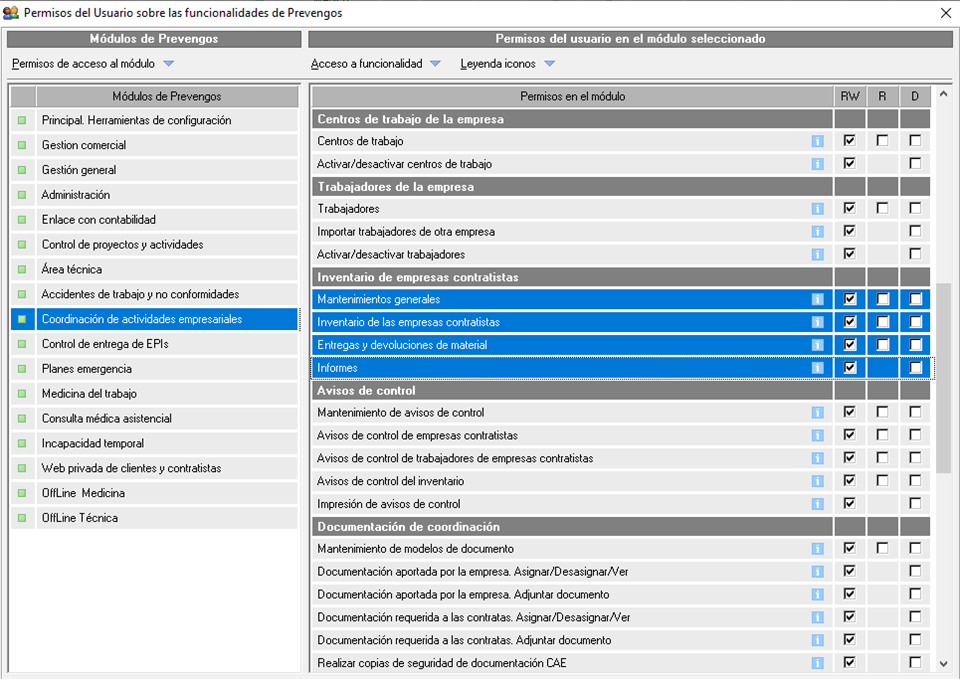Select Gestión comercial module
Viewport: 960px width, 679px height.
coord(84,145)
